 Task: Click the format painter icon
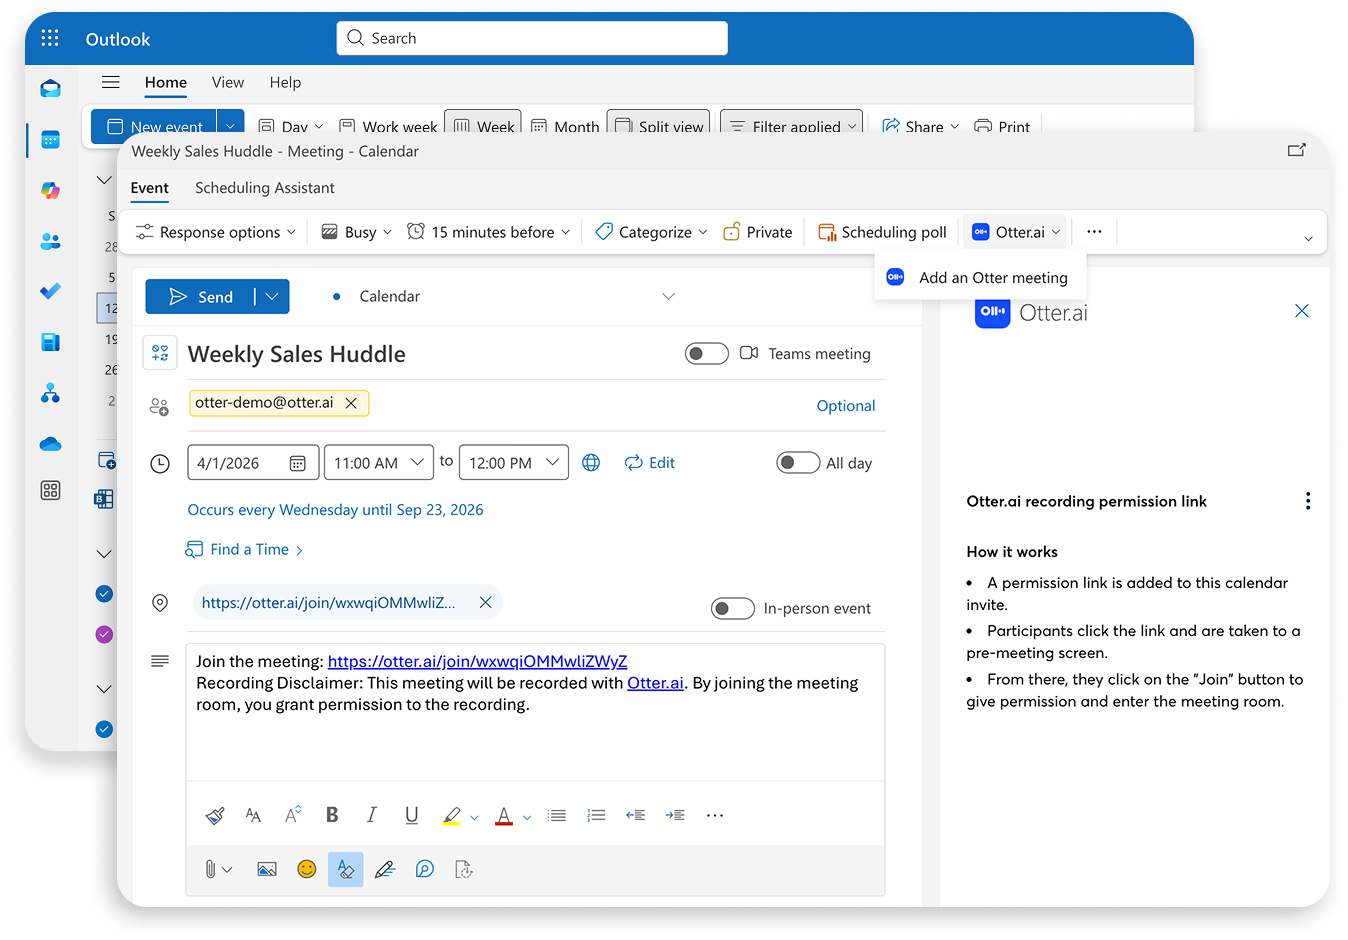214,815
